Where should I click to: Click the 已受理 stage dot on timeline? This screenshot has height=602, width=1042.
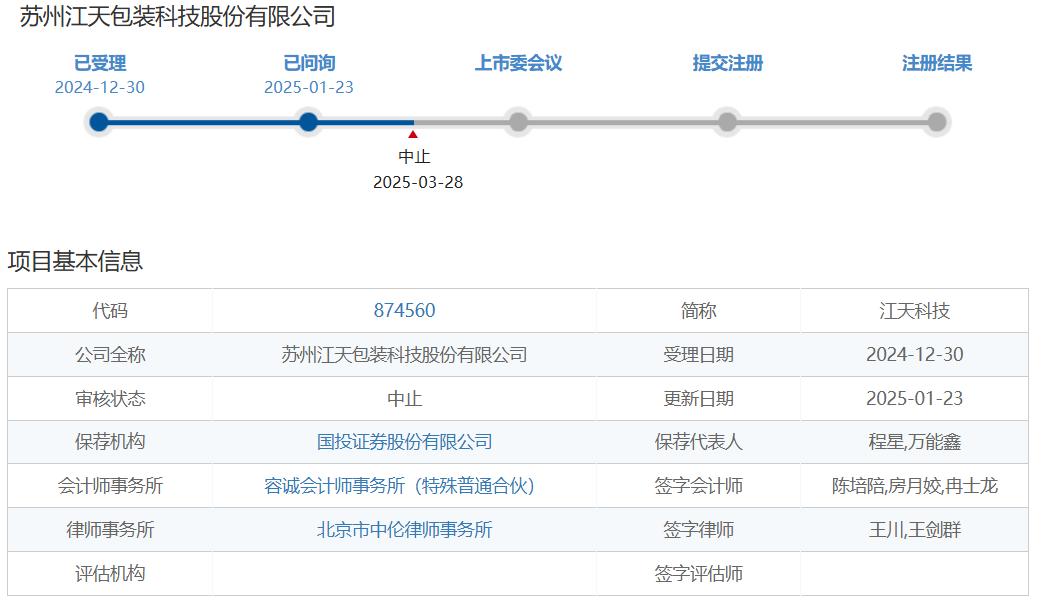pyautogui.click(x=99, y=122)
